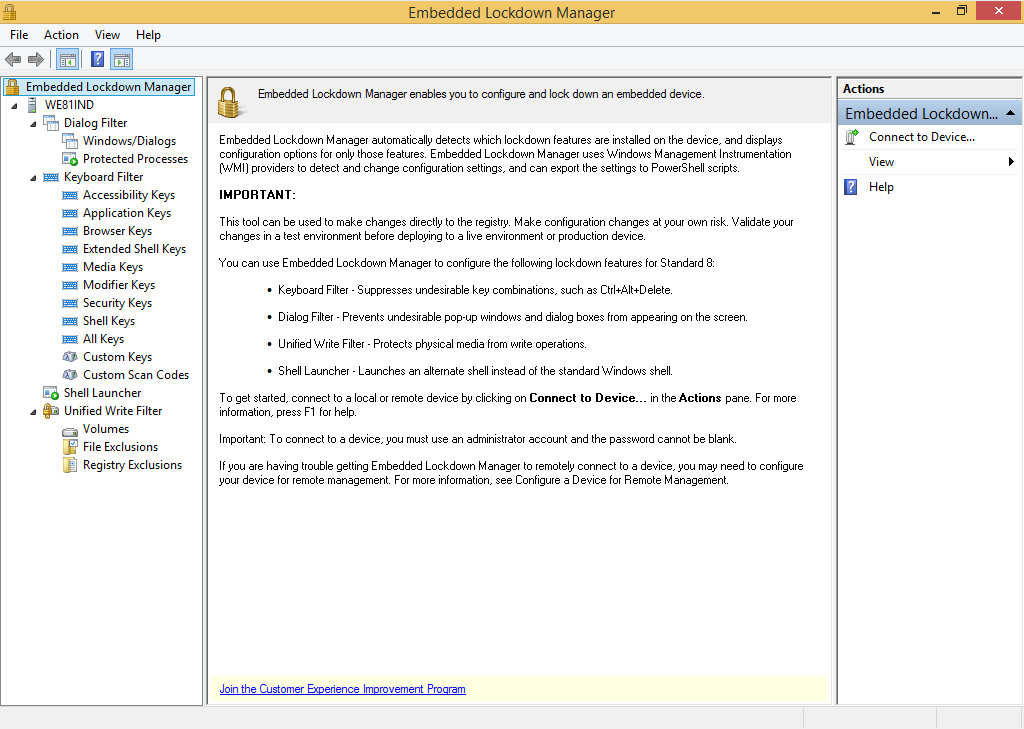Toggle the console tree pane toolbar icon

(68, 59)
